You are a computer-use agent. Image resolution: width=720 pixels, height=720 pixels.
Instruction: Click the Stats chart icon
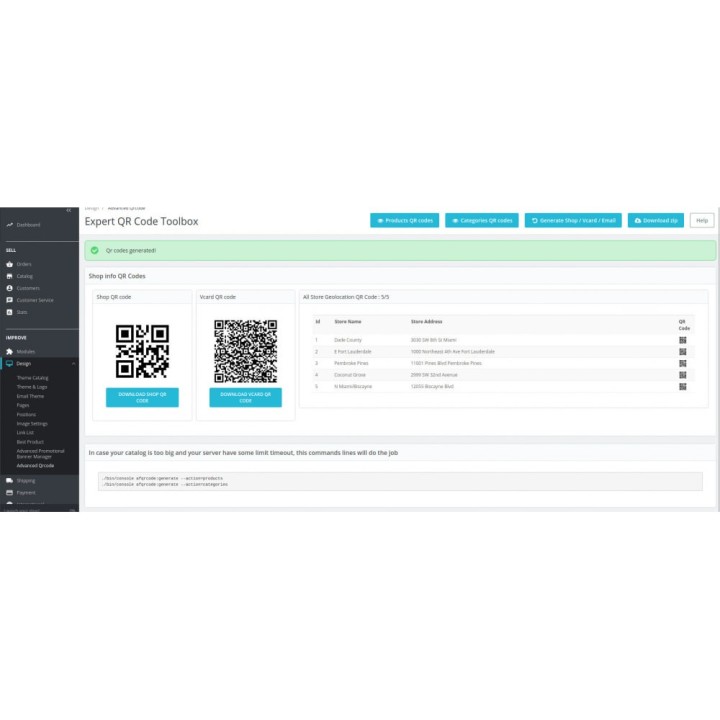[10, 312]
